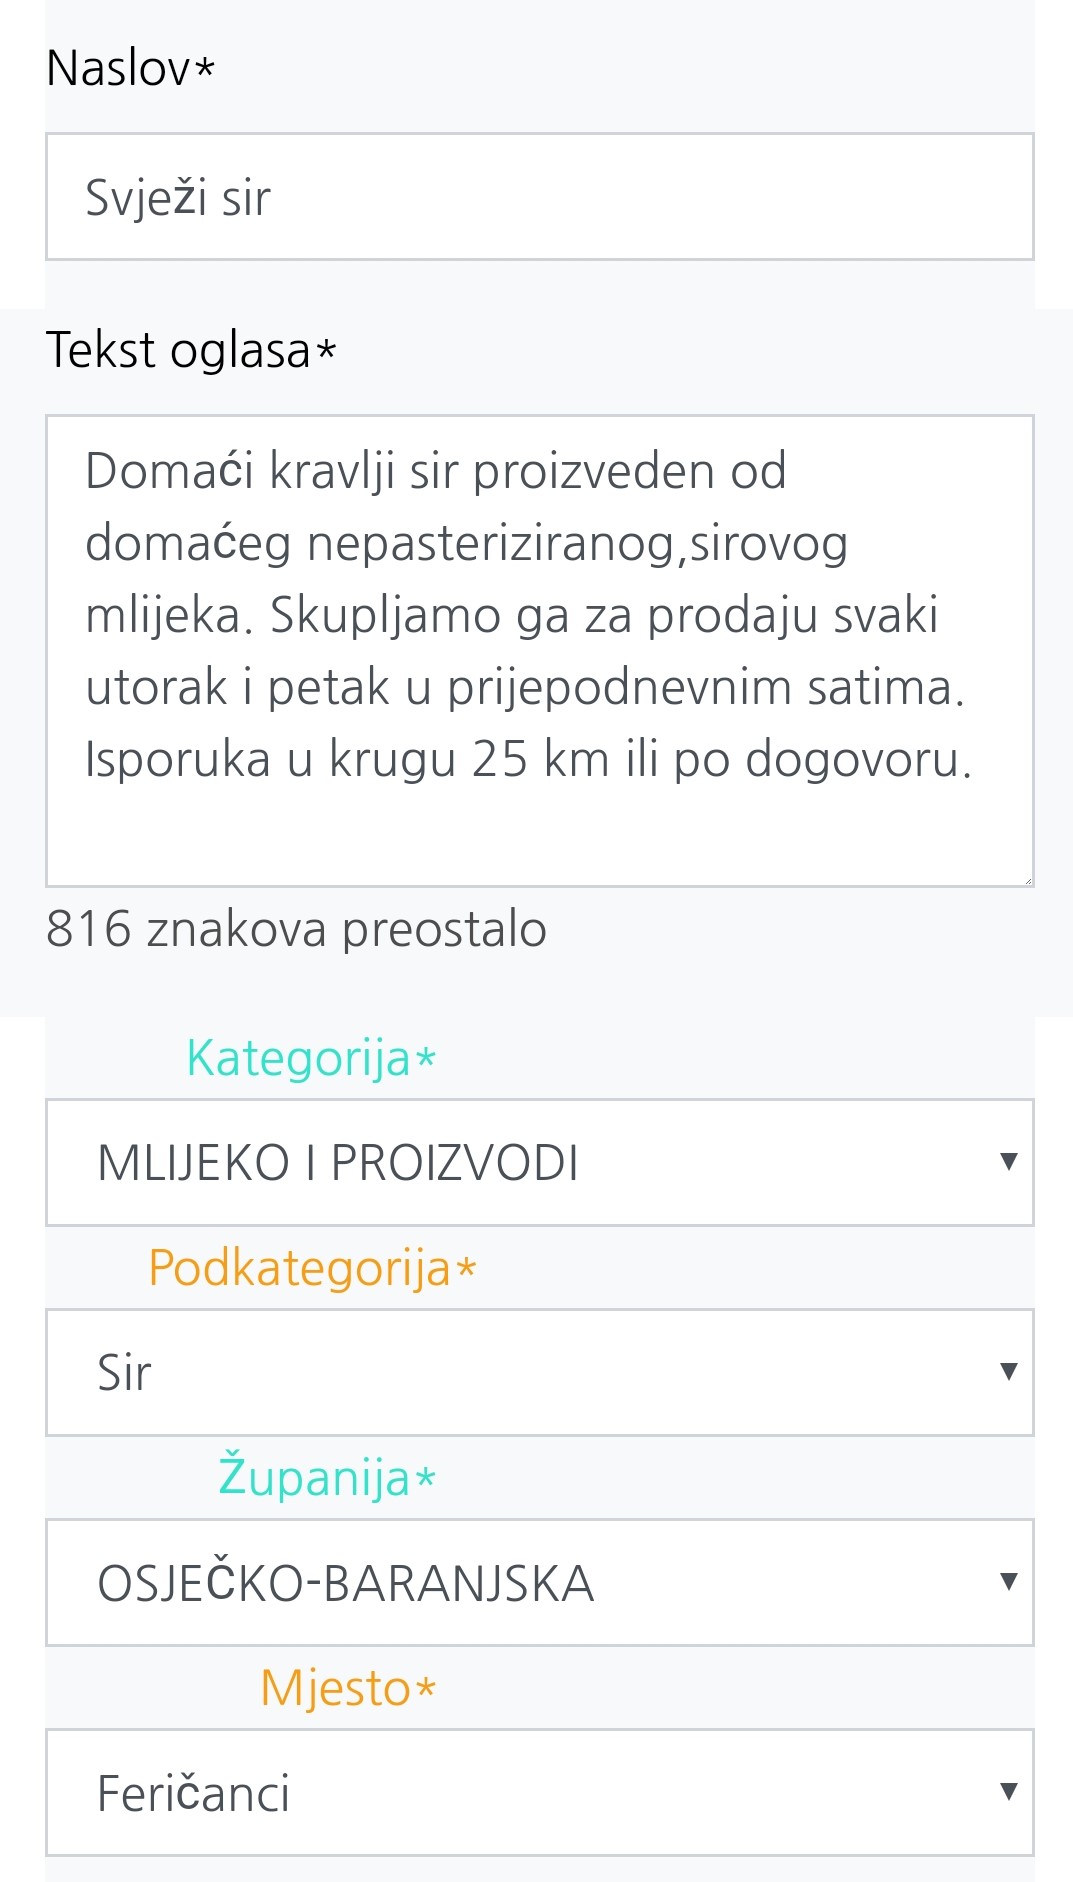
Task: Click the '816 znakova preostalo' counter text
Action: tap(296, 929)
